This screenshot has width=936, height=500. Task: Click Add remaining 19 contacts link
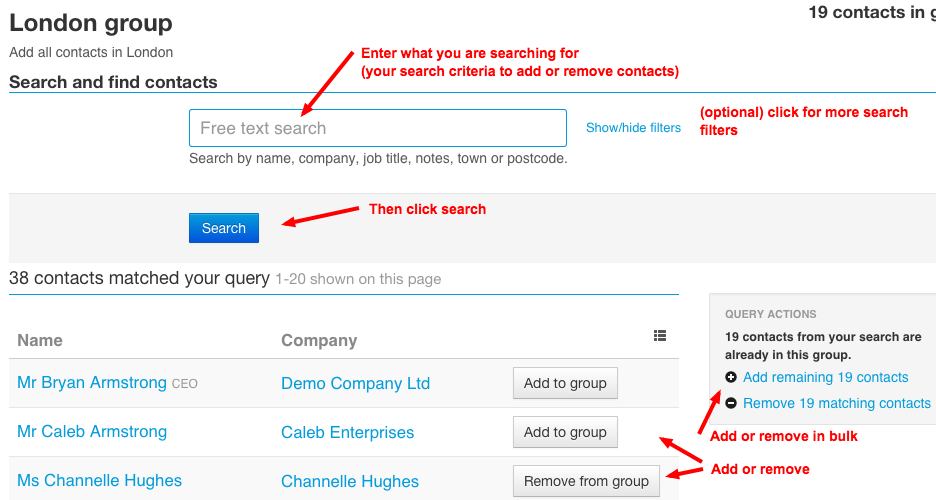tap(825, 377)
